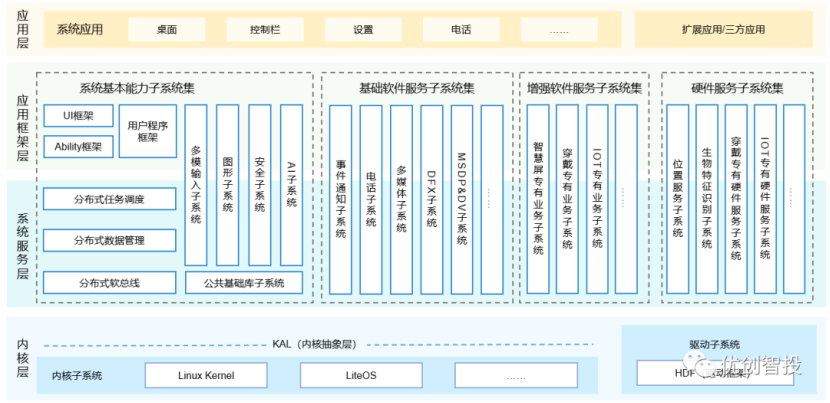Image resolution: width=830 pixels, height=403 pixels.
Task: Click the 生物特征识别子系统 box
Action: point(707,199)
